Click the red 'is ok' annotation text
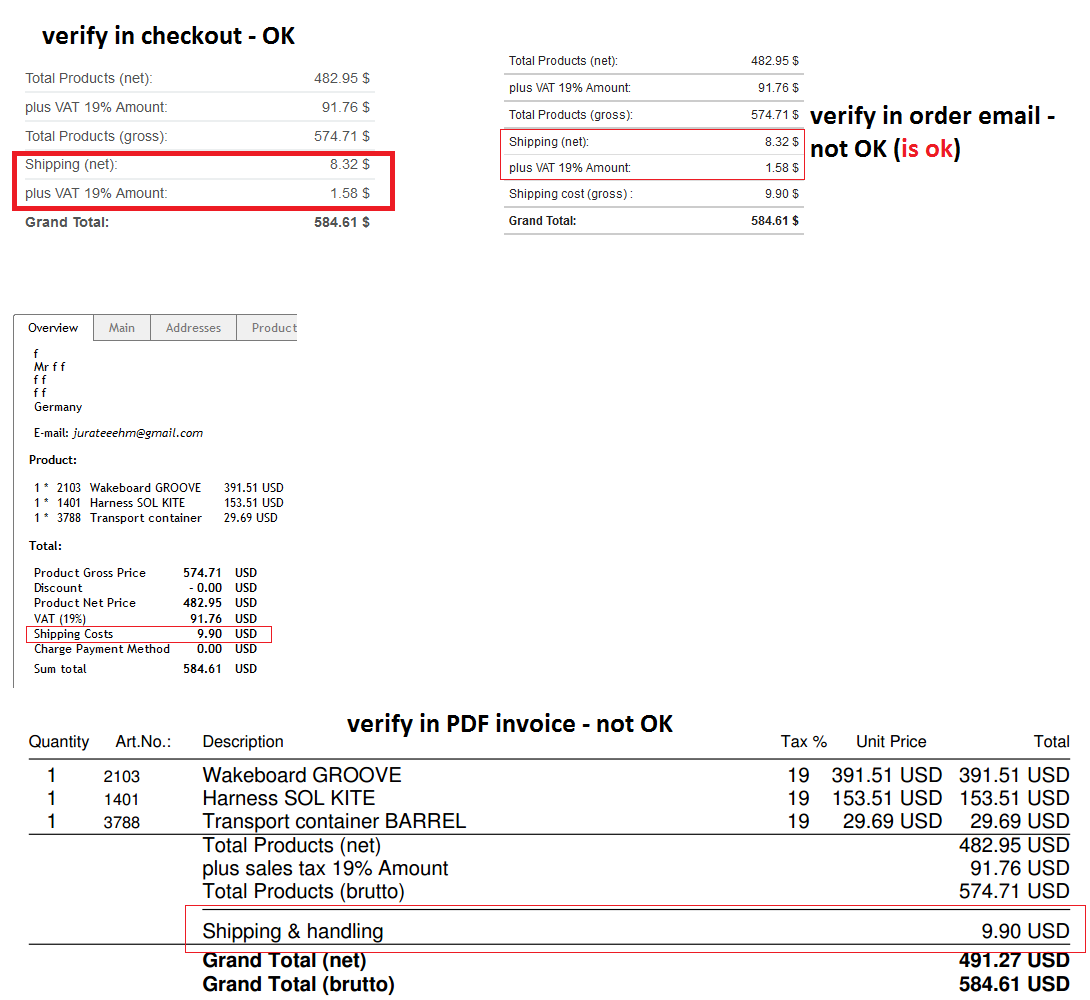The image size is (1090, 1000). click(x=929, y=150)
